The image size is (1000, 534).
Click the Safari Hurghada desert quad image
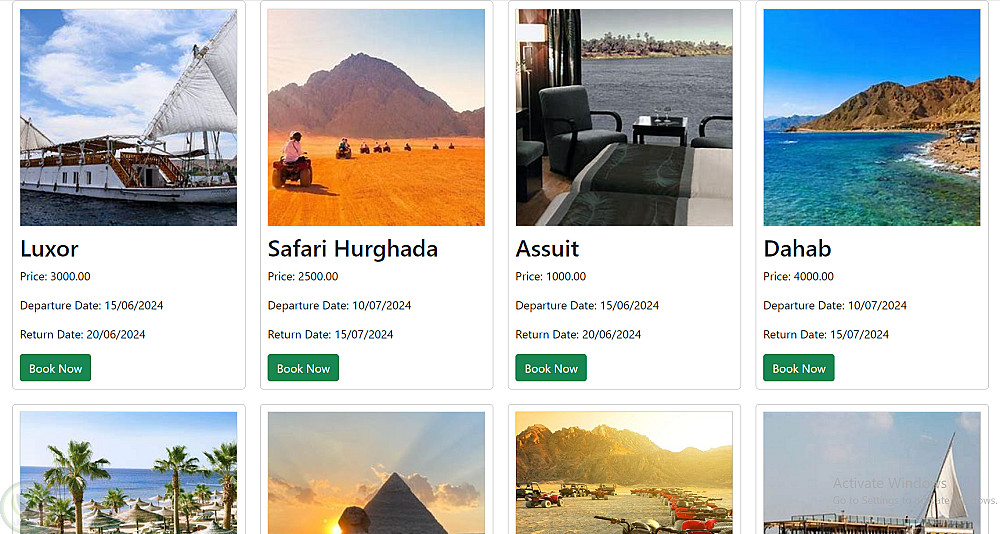(x=376, y=117)
